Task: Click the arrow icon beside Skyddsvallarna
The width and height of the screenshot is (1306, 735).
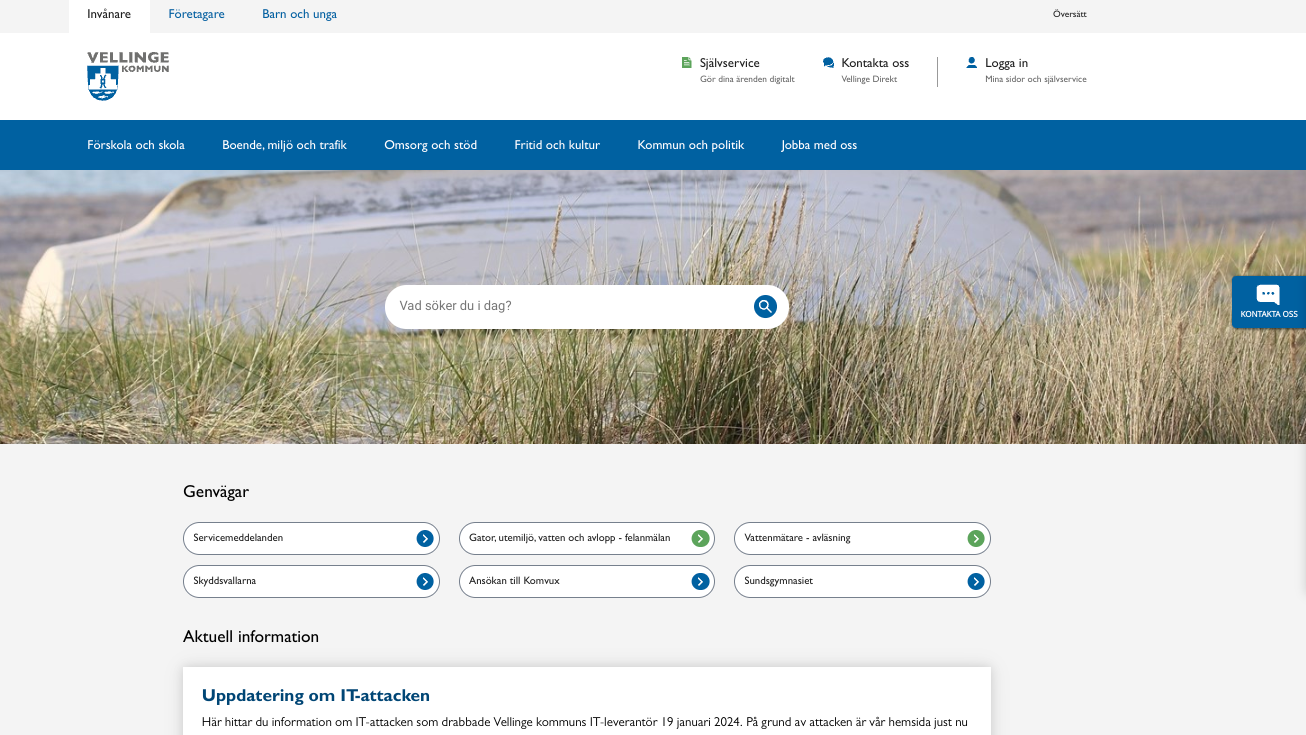Action: click(x=425, y=582)
